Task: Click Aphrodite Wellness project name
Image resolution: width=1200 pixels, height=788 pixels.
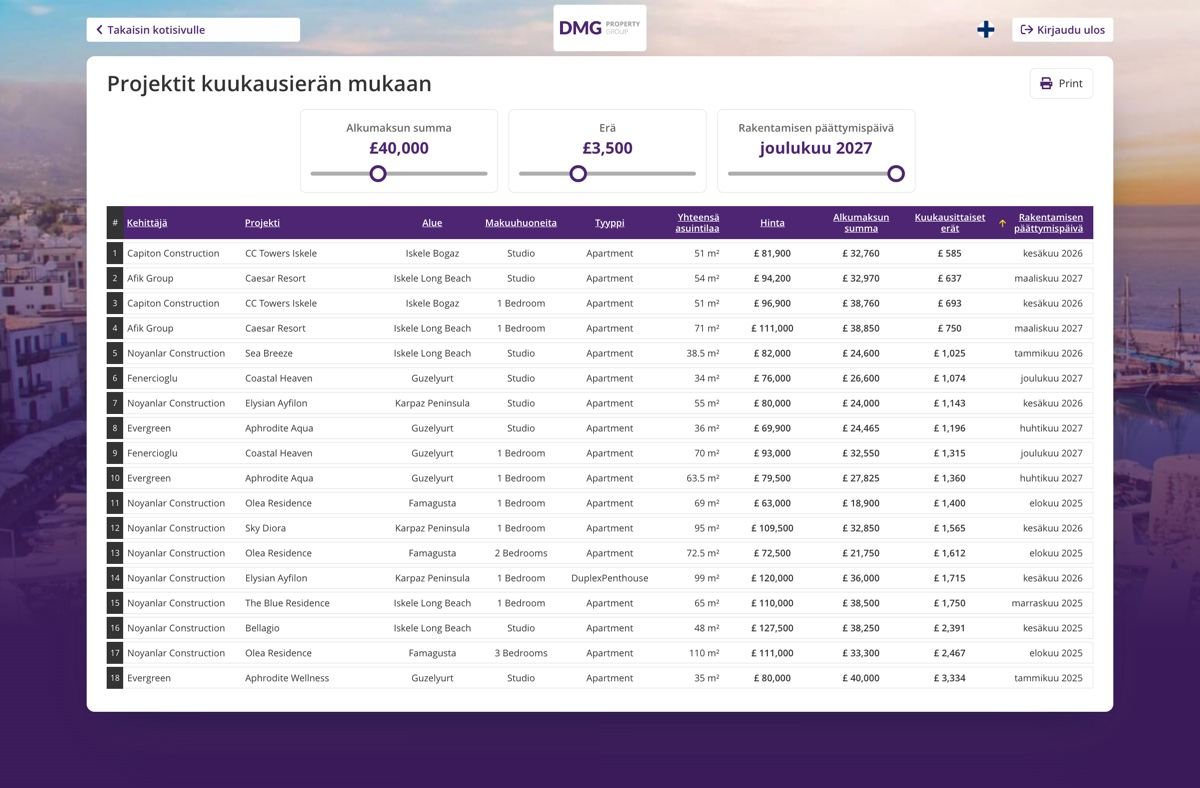Action: [x=287, y=678]
